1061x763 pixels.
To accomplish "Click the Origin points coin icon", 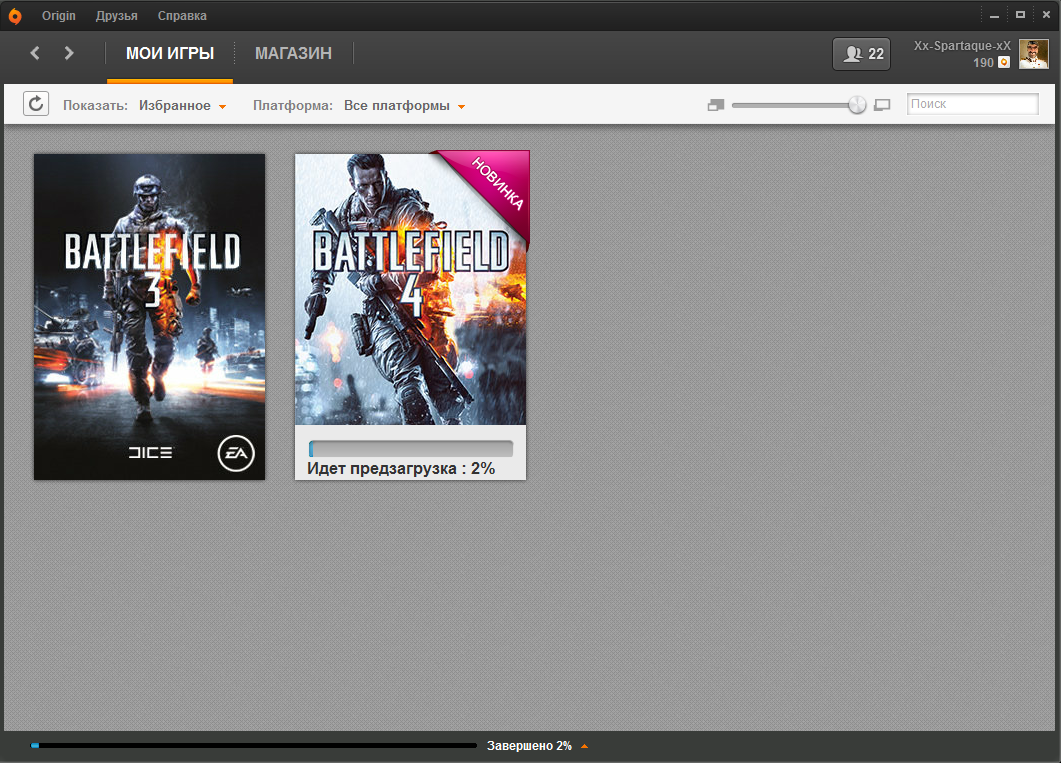I will 1004,63.
